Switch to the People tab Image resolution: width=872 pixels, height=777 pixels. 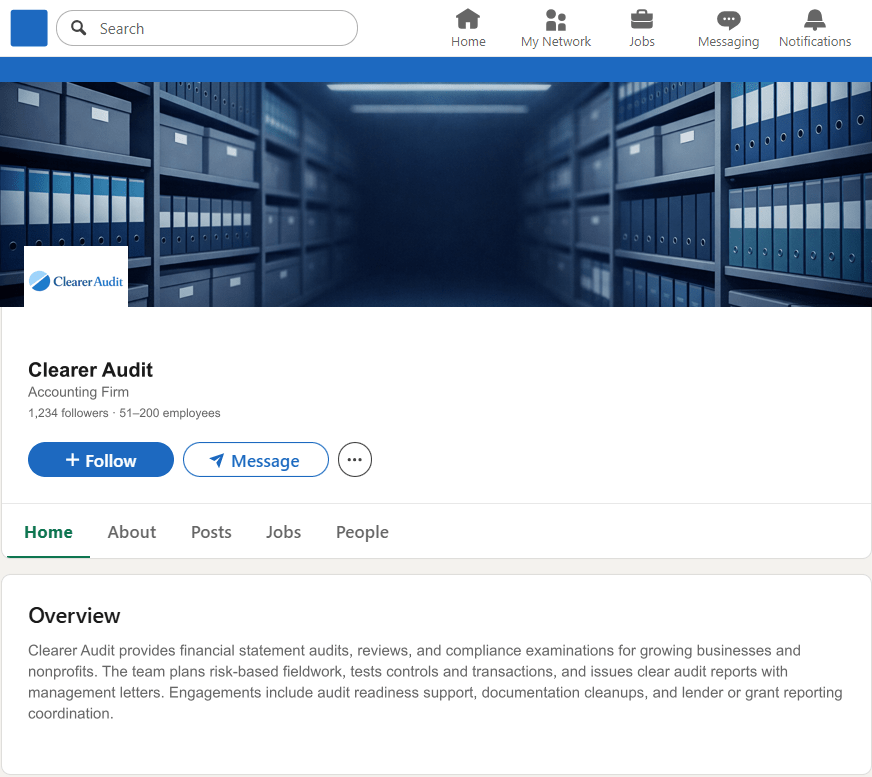click(x=362, y=532)
